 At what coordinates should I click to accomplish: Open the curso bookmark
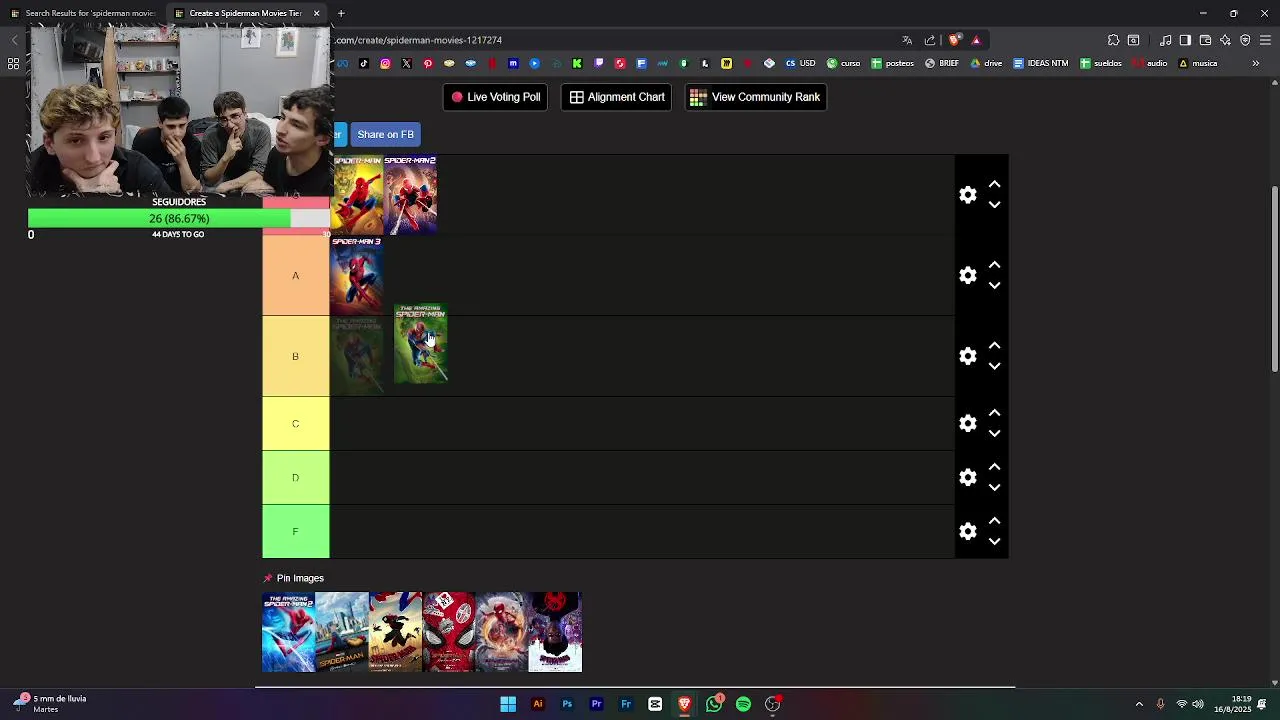(x=843, y=63)
